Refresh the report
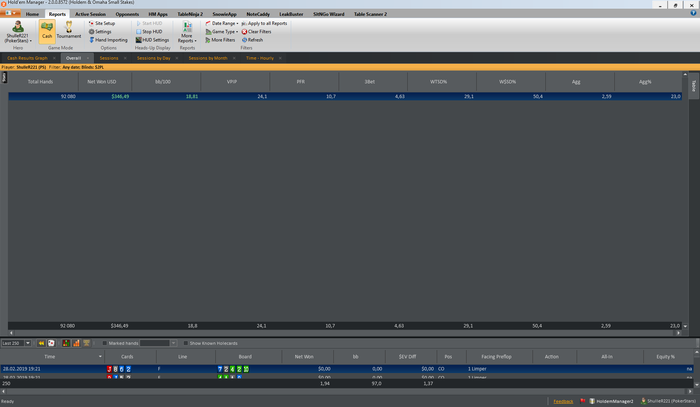700x407 pixels. click(253, 40)
